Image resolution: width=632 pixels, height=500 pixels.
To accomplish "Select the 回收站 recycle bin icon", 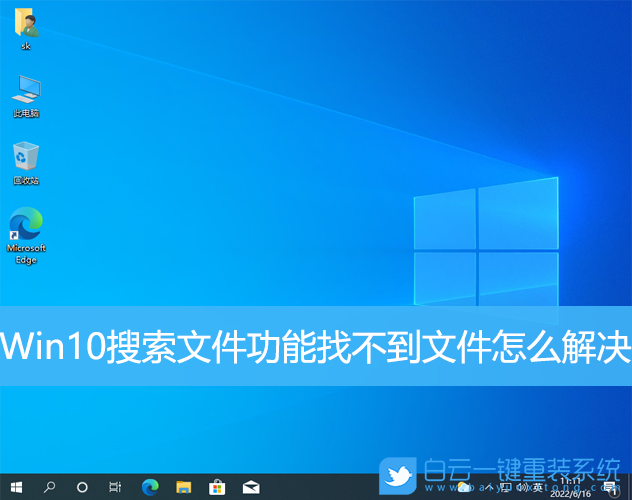I will (26, 163).
